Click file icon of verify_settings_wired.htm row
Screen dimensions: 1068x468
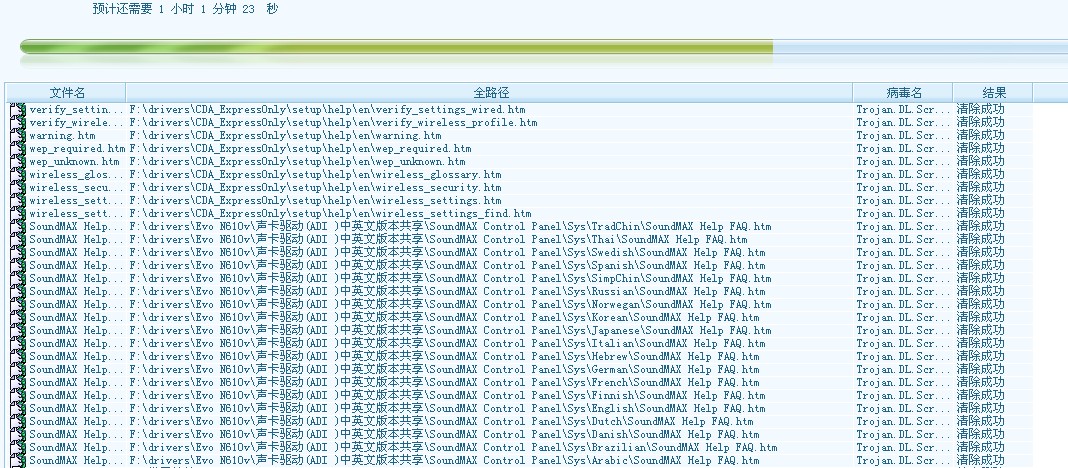(18, 109)
